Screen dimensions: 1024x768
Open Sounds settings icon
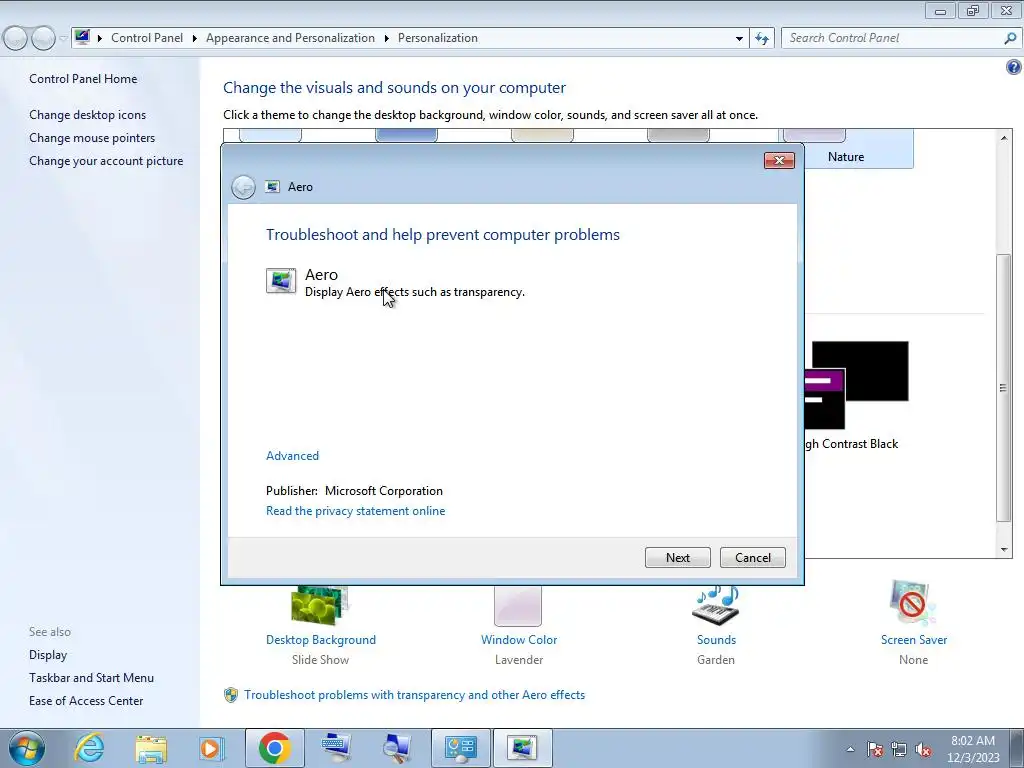(x=716, y=606)
